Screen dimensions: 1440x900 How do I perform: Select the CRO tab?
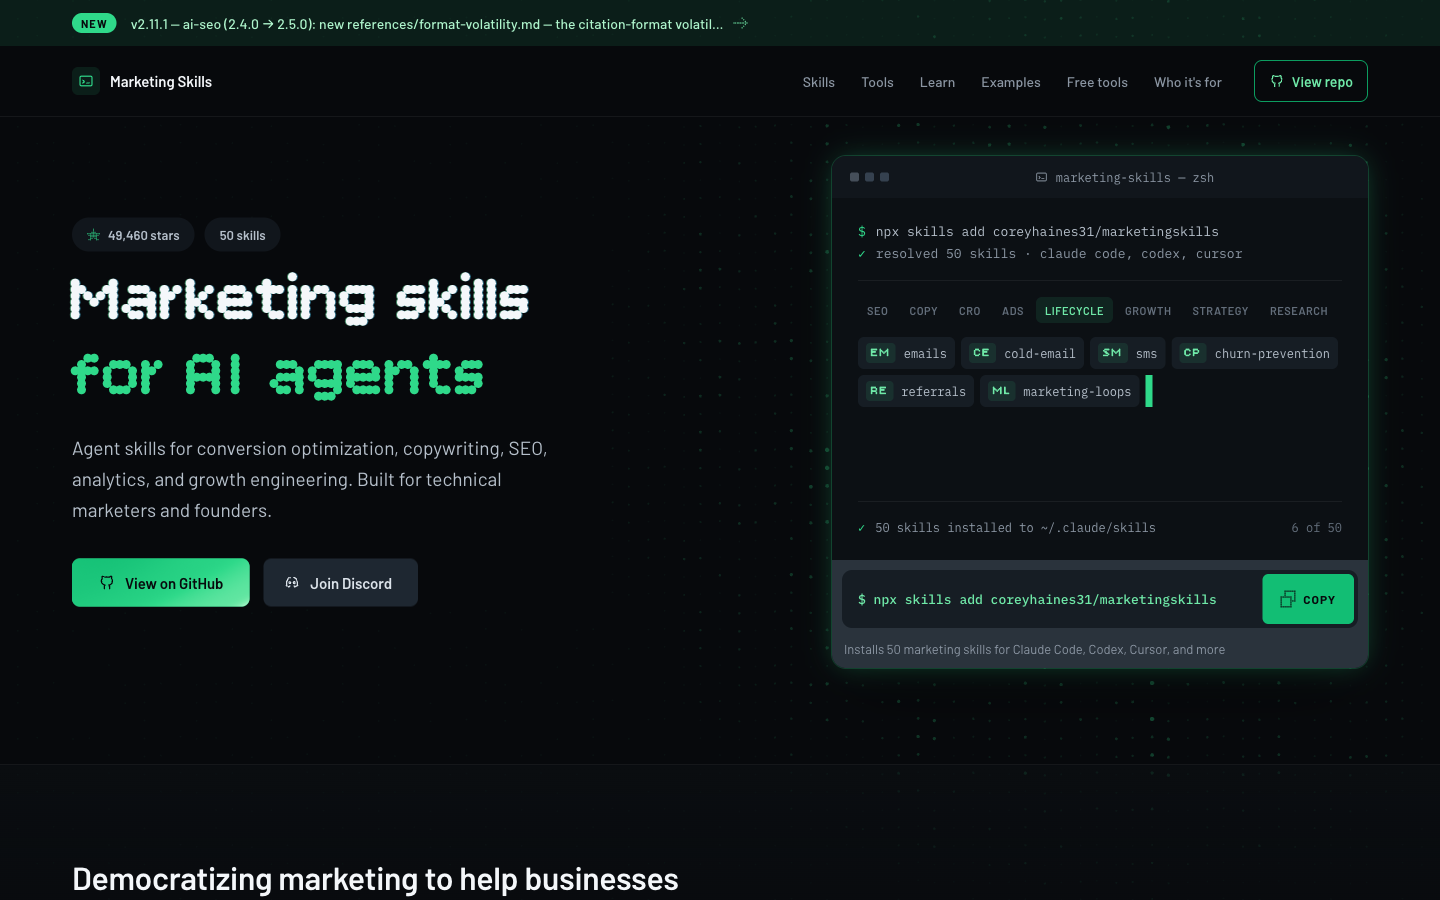[x=969, y=311]
